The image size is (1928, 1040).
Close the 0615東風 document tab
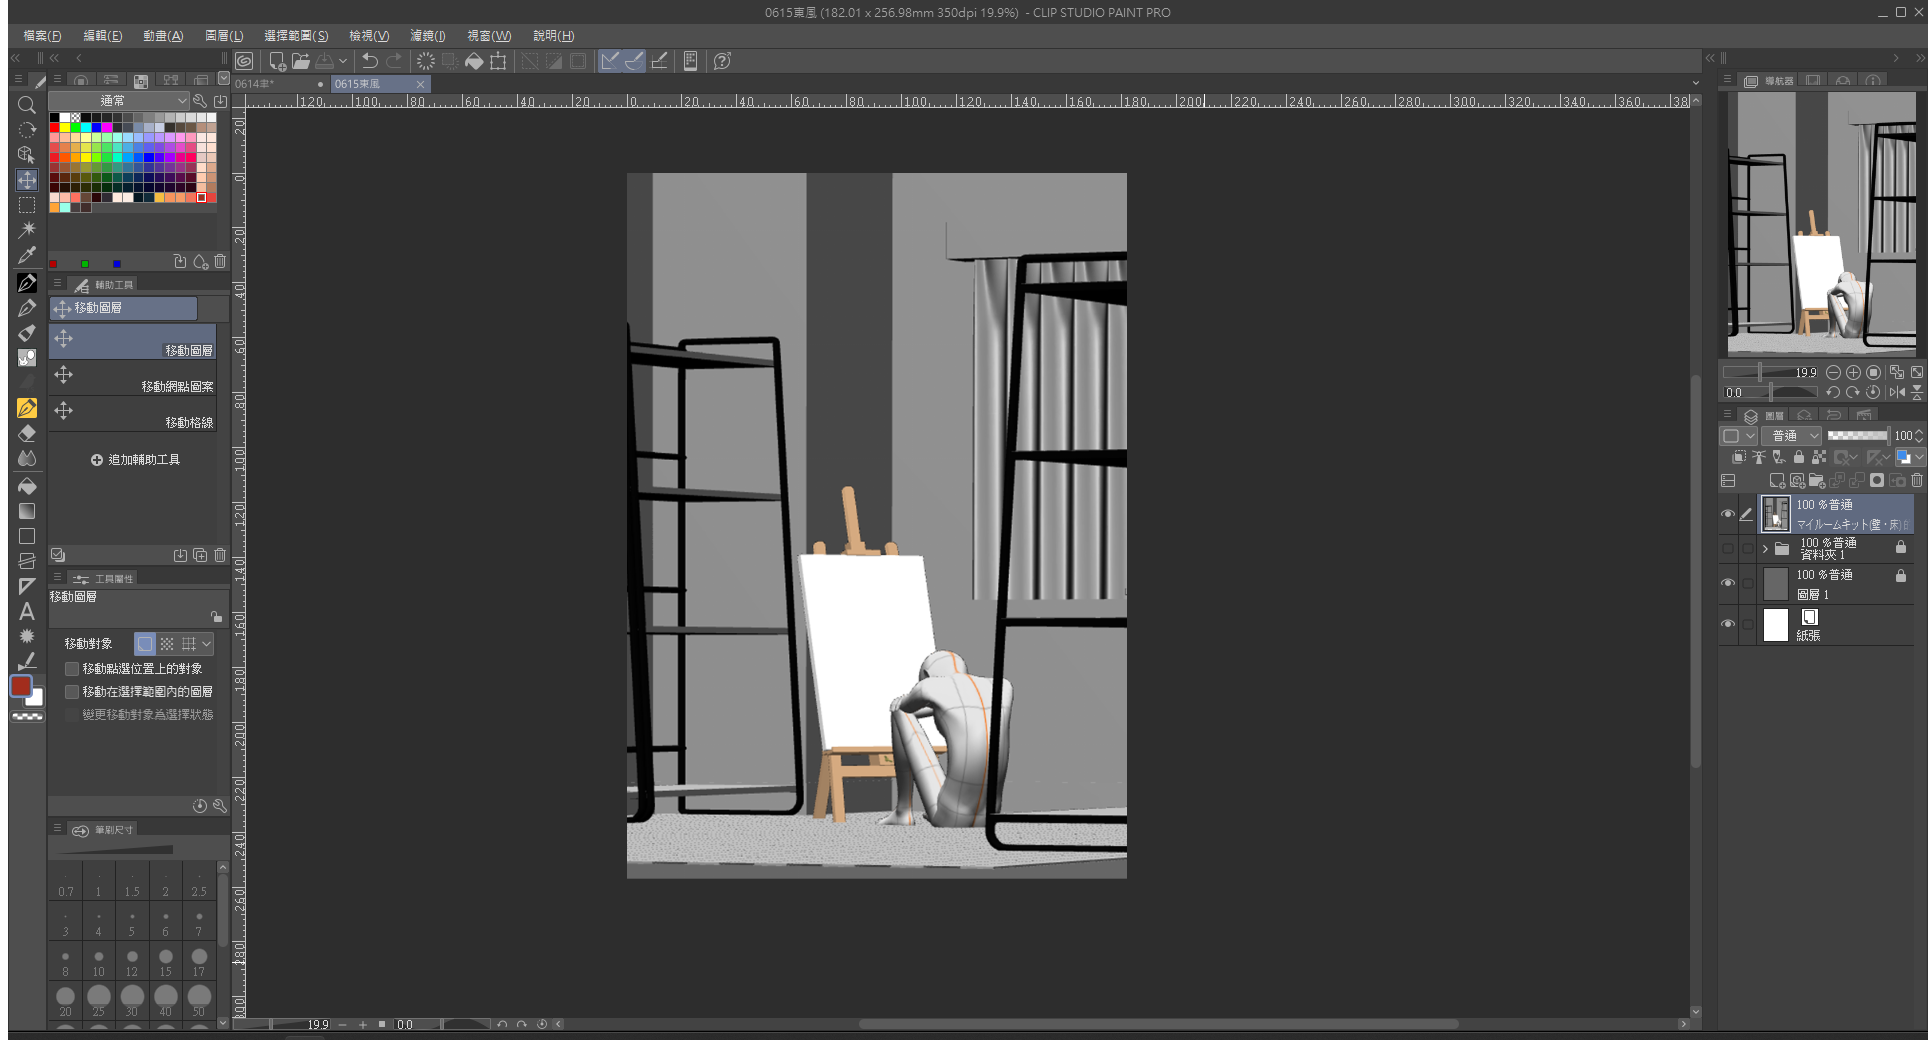click(x=420, y=84)
